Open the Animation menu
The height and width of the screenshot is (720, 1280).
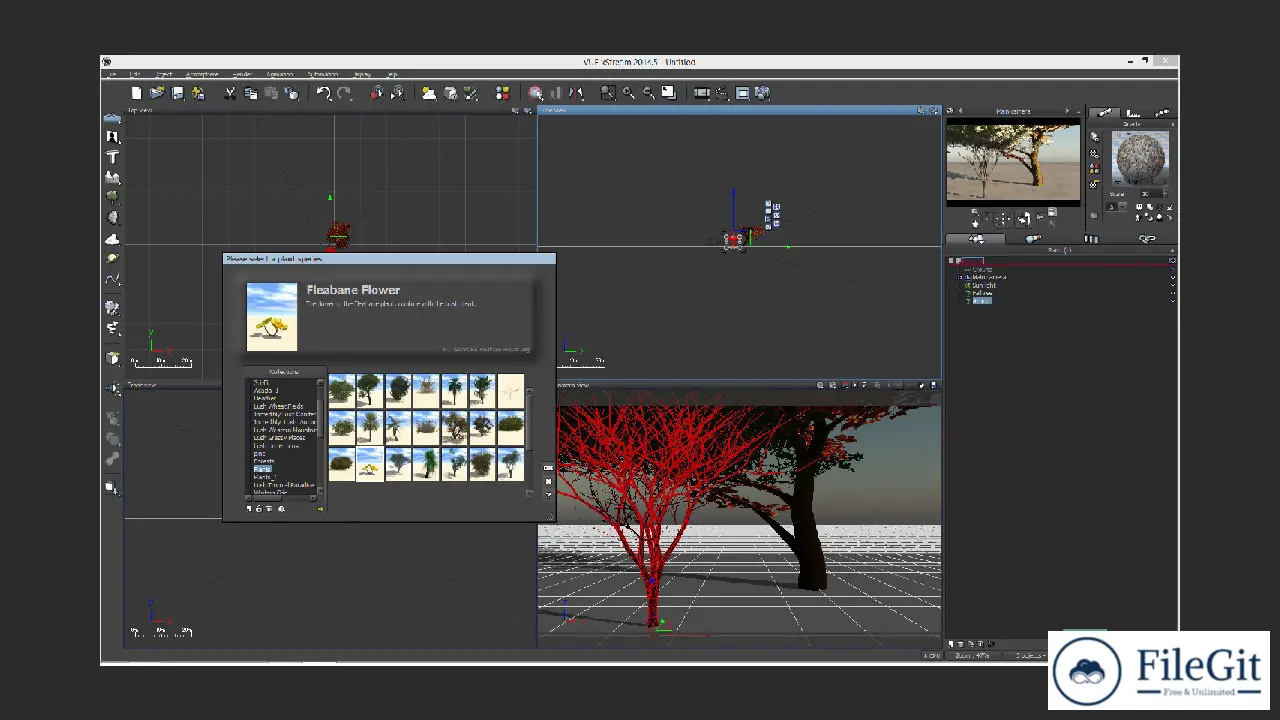[280, 75]
